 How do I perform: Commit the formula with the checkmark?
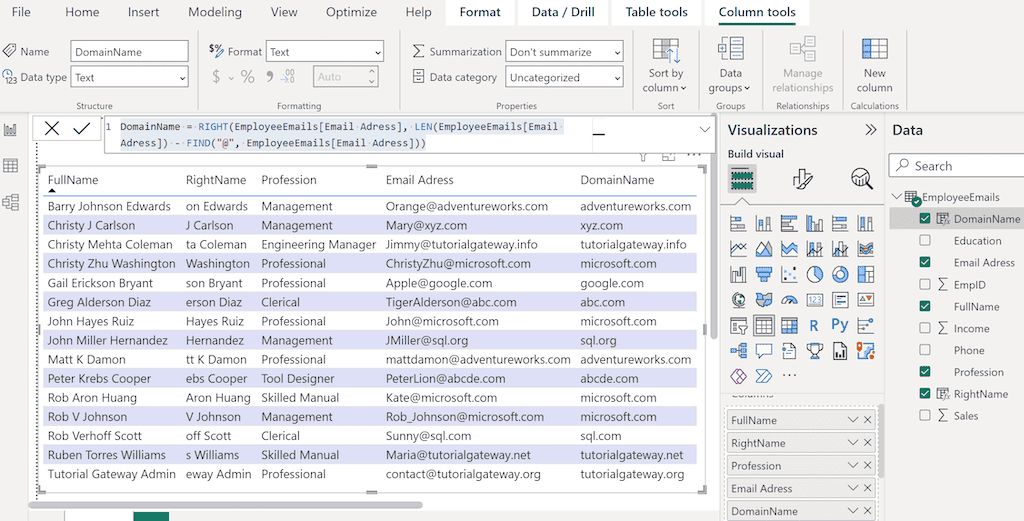[82, 129]
